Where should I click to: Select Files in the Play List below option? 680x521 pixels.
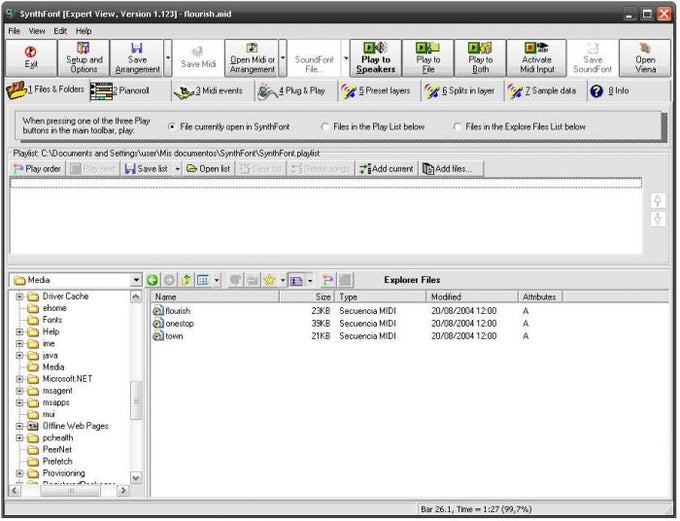pyautogui.click(x=373, y=127)
